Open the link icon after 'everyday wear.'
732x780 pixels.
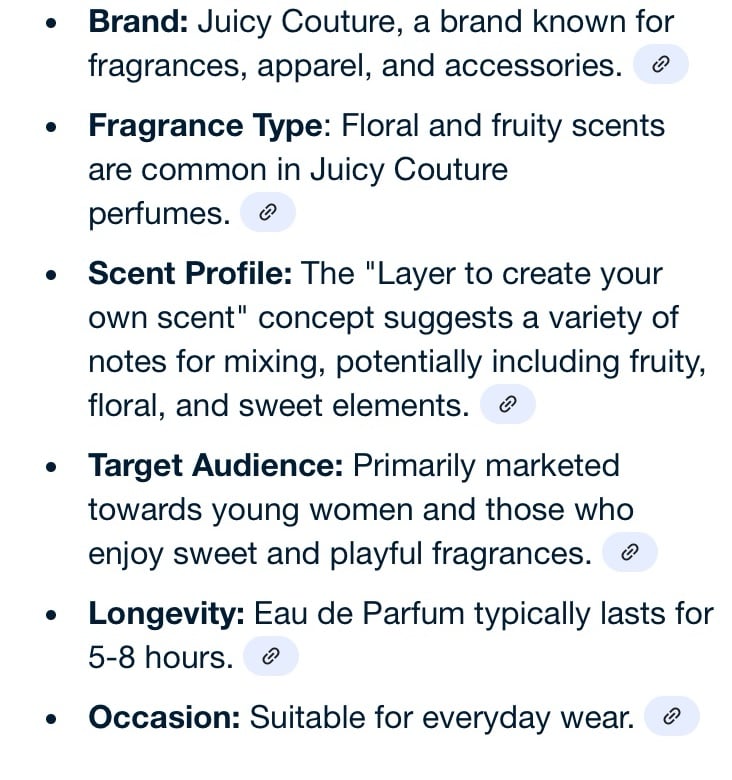click(672, 716)
